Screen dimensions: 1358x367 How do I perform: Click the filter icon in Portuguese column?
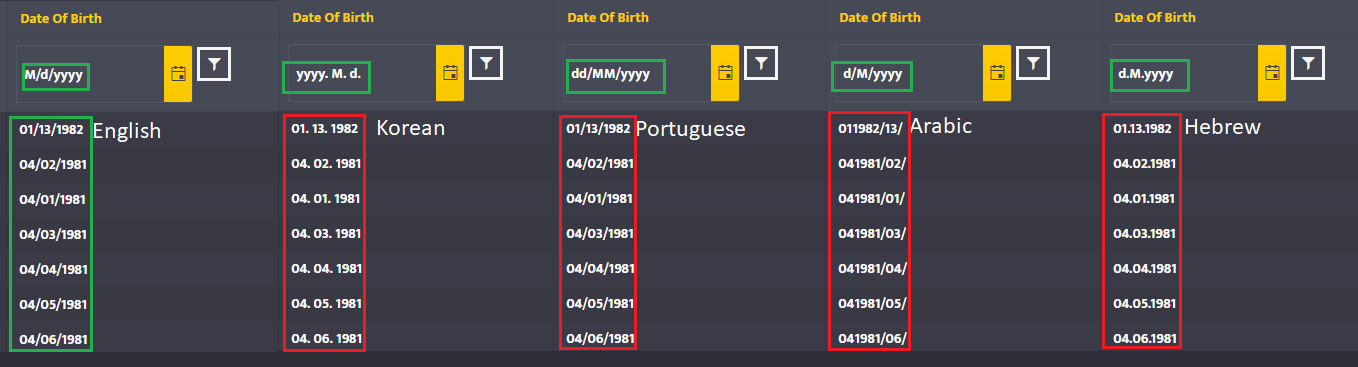pyautogui.click(x=761, y=64)
